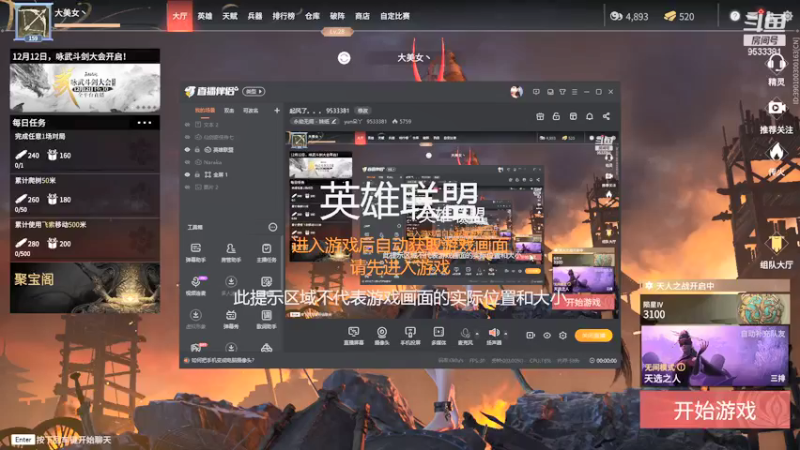Click the gold balance 4,893 display
The height and width of the screenshot is (450, 800).
[630, 16]
